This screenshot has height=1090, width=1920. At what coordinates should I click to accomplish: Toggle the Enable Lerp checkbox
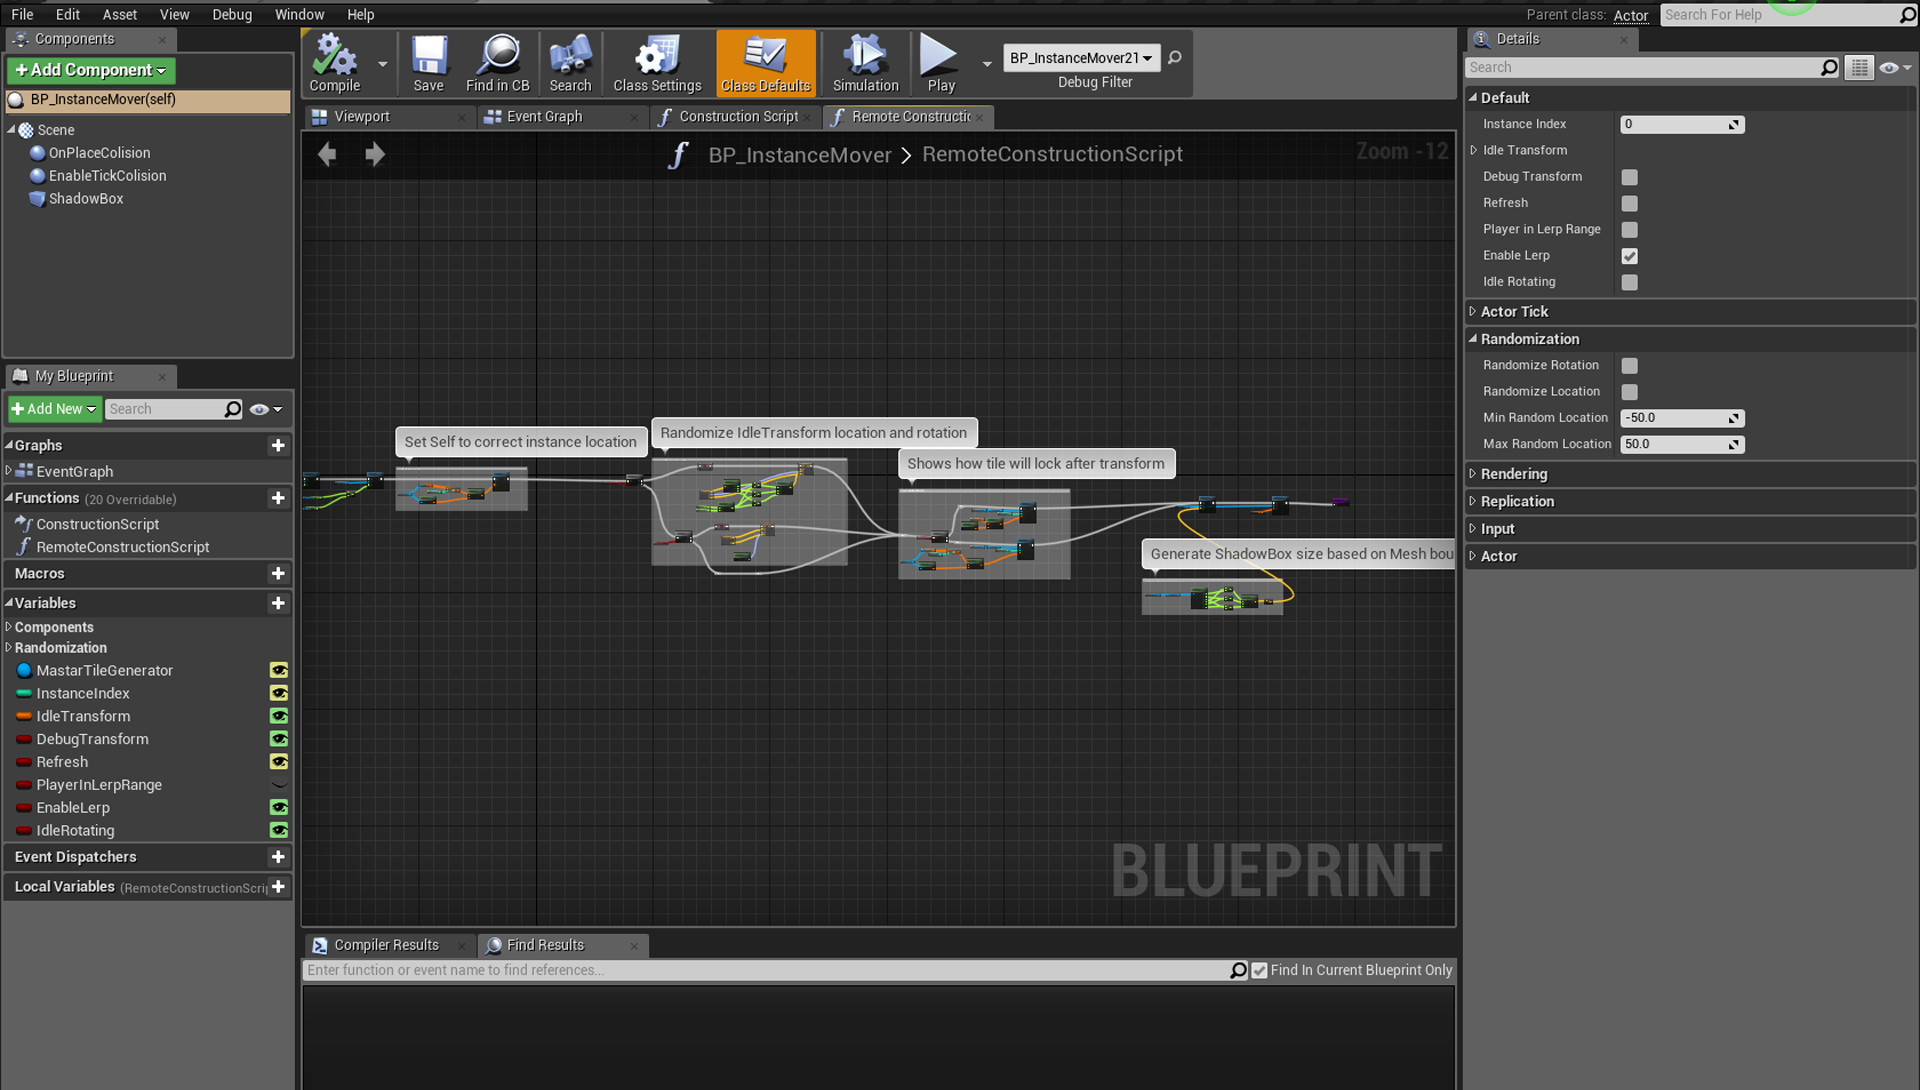(x=1629, y=256)
